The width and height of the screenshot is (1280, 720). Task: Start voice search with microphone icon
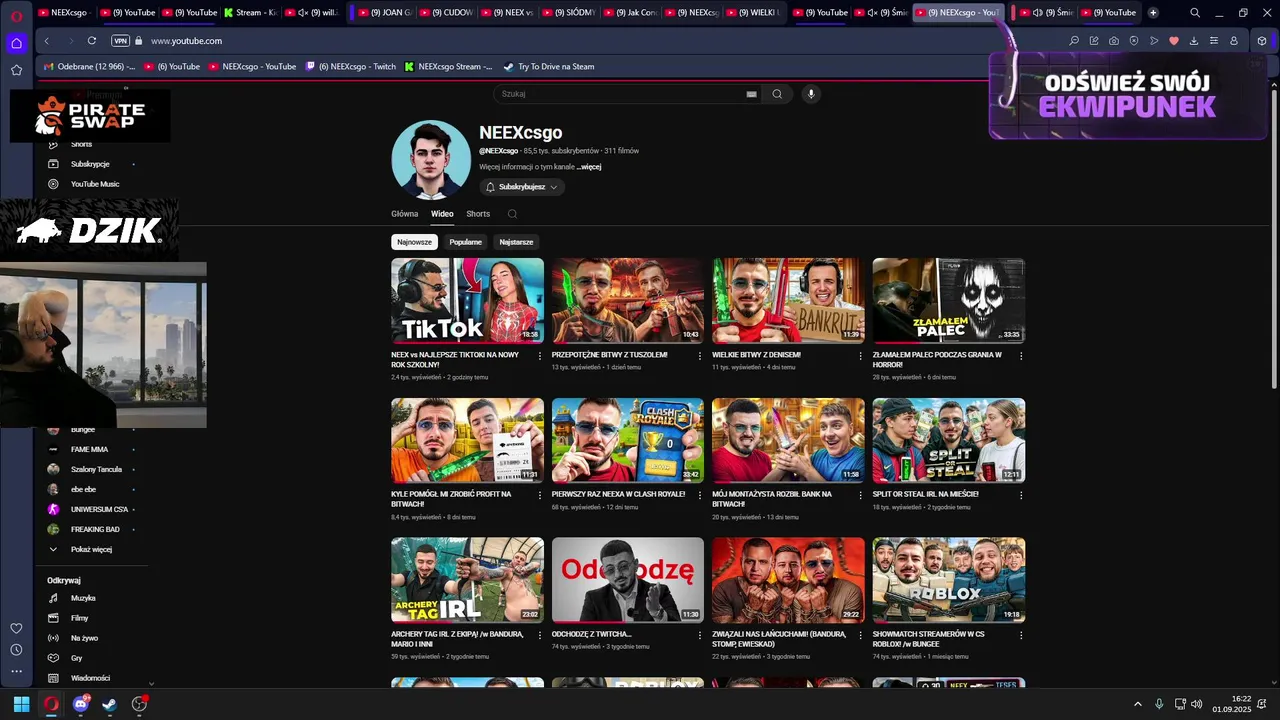point(811,94)
